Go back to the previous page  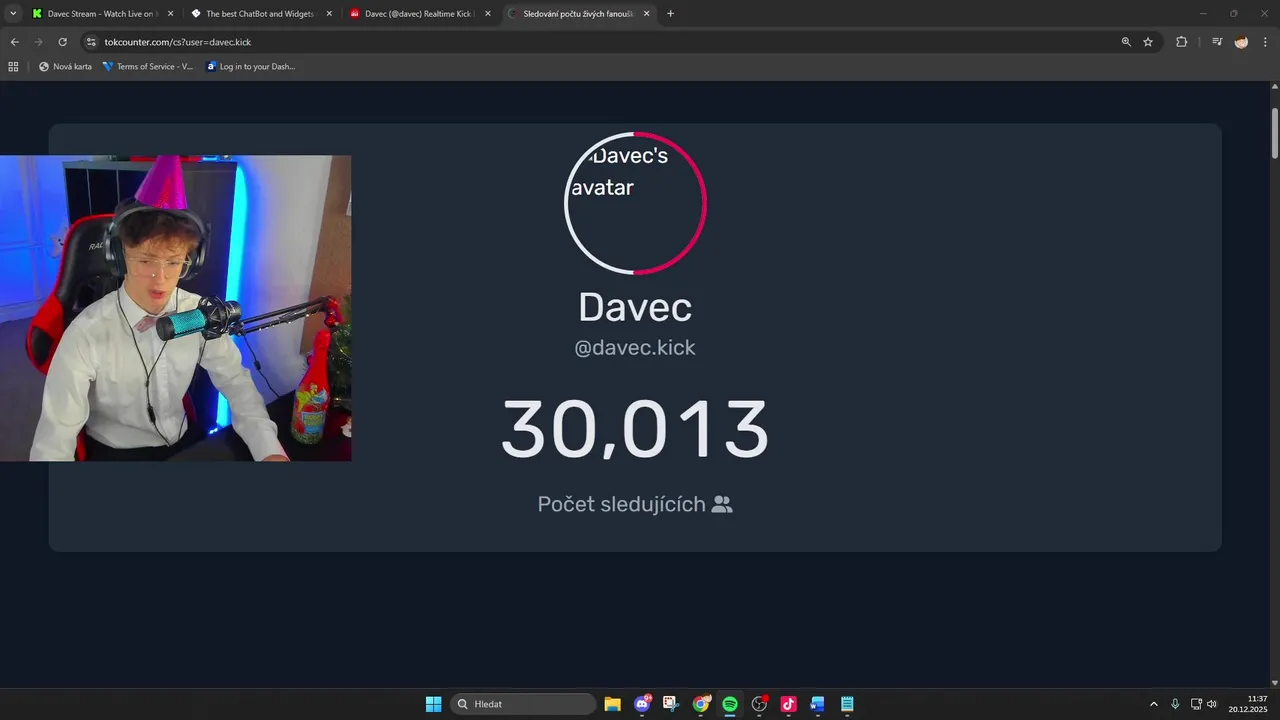(x=14, y=42)
